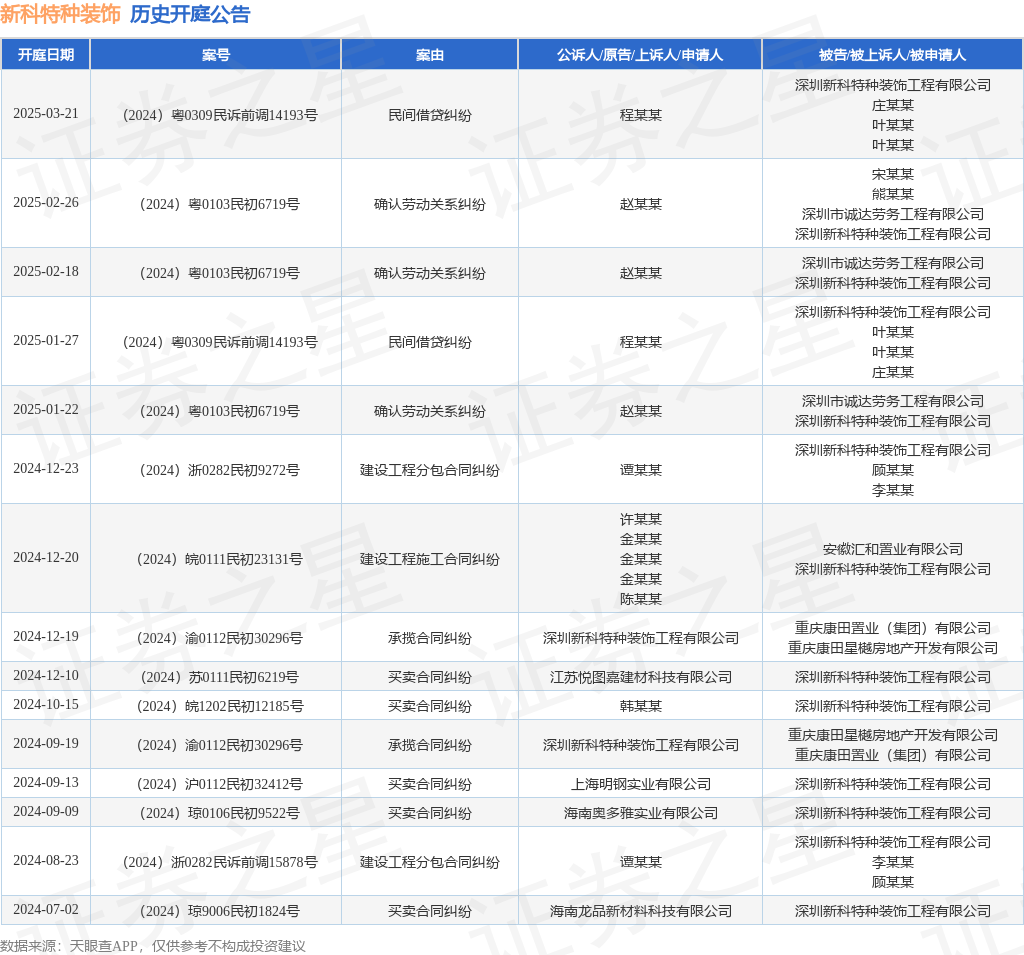Click '庄某某' in the 2025-03-21 row
This screenshot has height=955, width=1024.
[893, 105]
